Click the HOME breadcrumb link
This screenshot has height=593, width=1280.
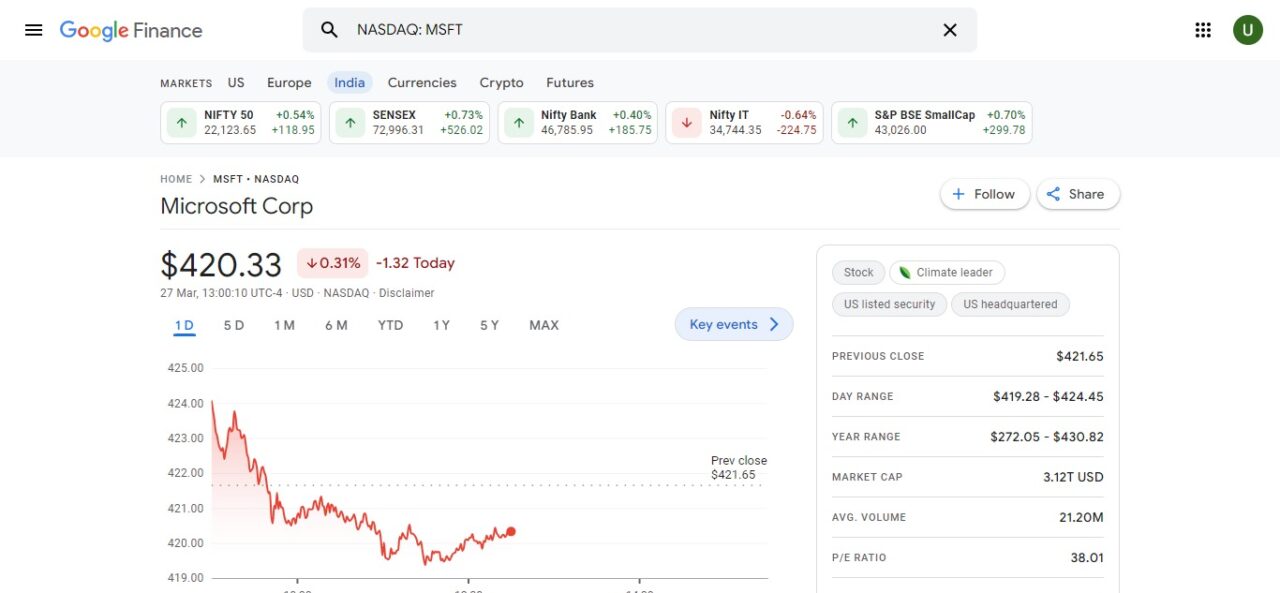176,179
